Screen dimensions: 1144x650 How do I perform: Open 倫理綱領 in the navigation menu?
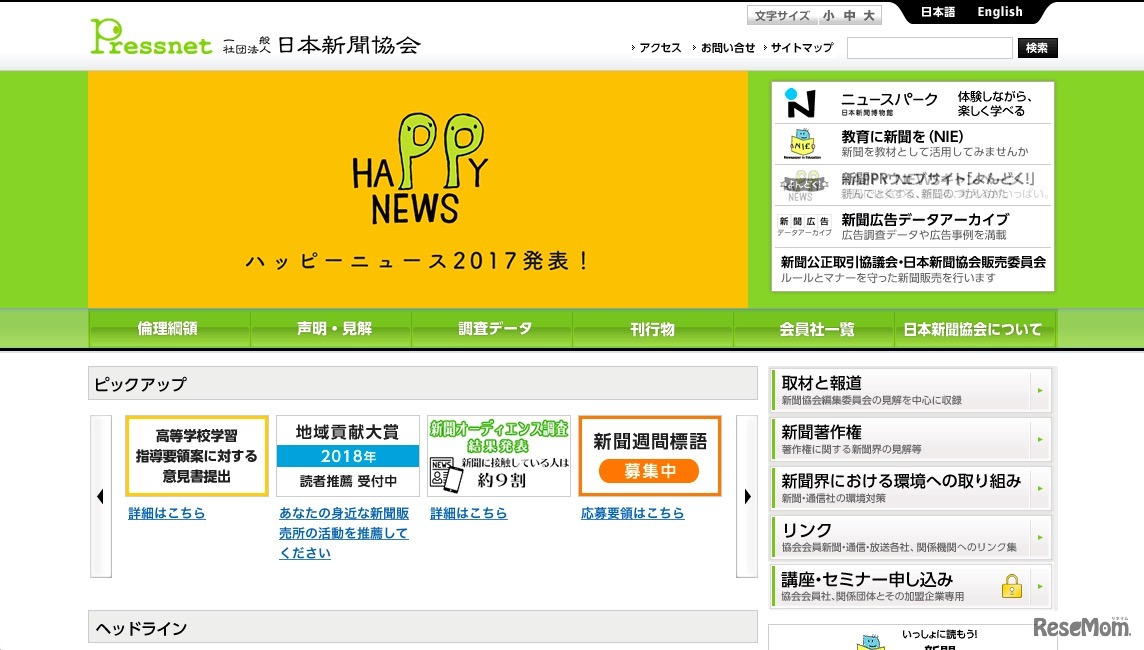point(168,329)
